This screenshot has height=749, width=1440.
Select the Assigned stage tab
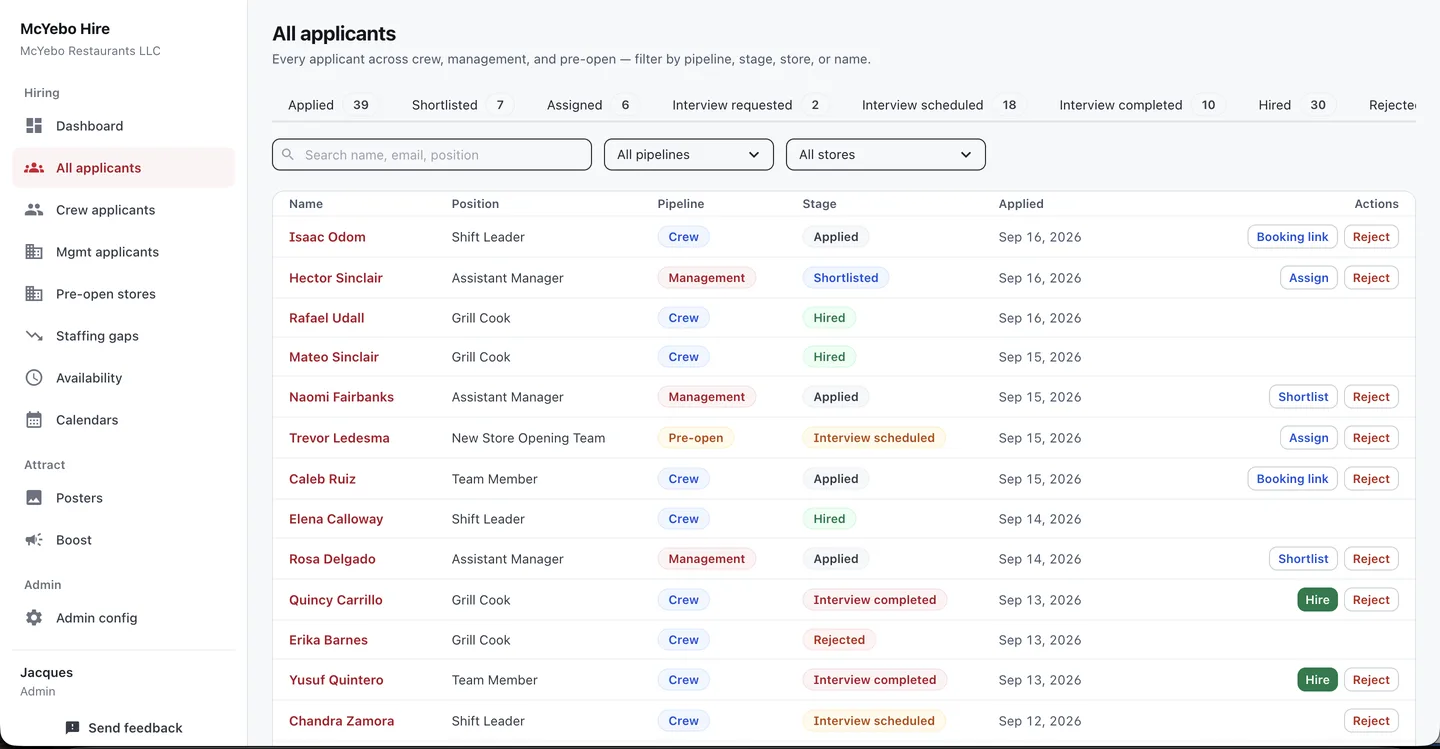pyautogui.click(x=592, y=105)
